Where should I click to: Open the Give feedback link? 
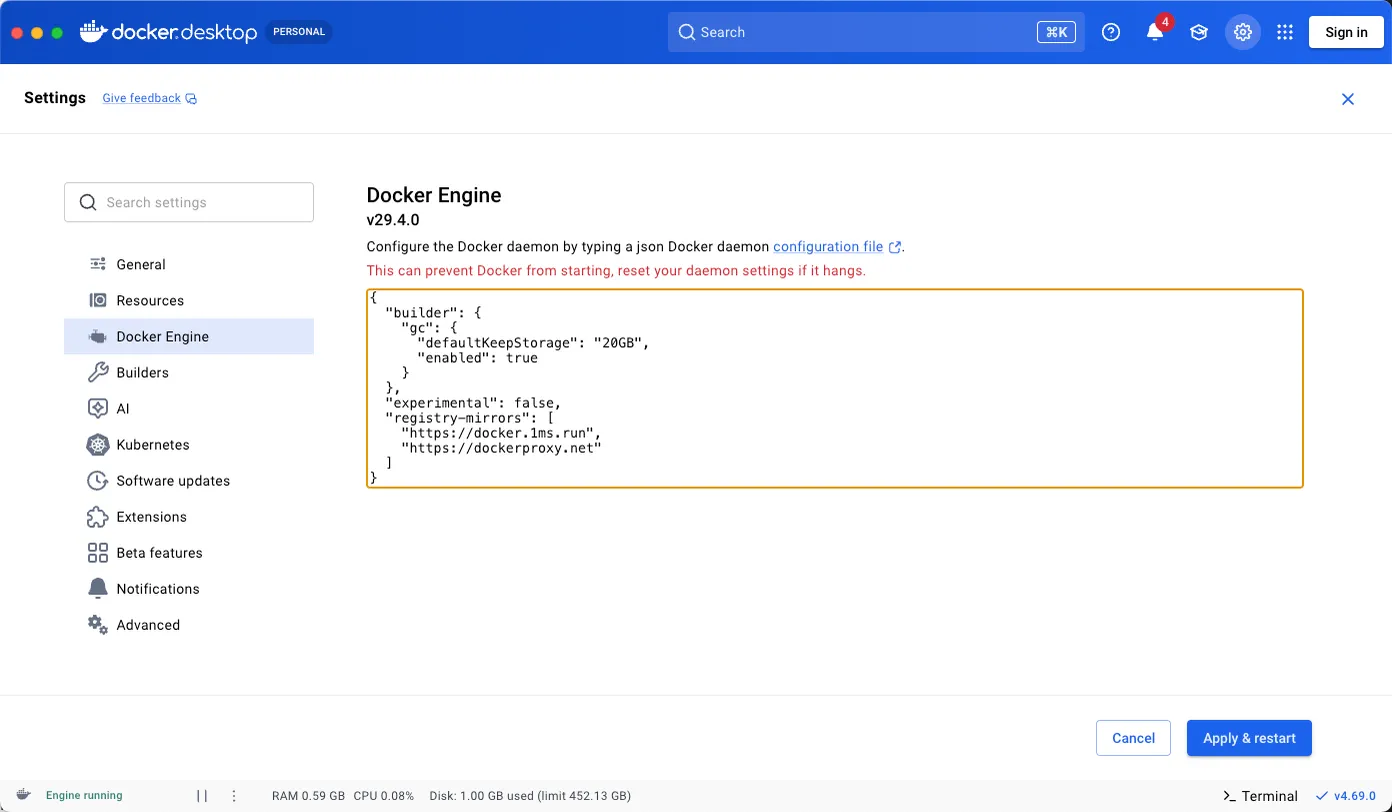[x=141, y=98]
